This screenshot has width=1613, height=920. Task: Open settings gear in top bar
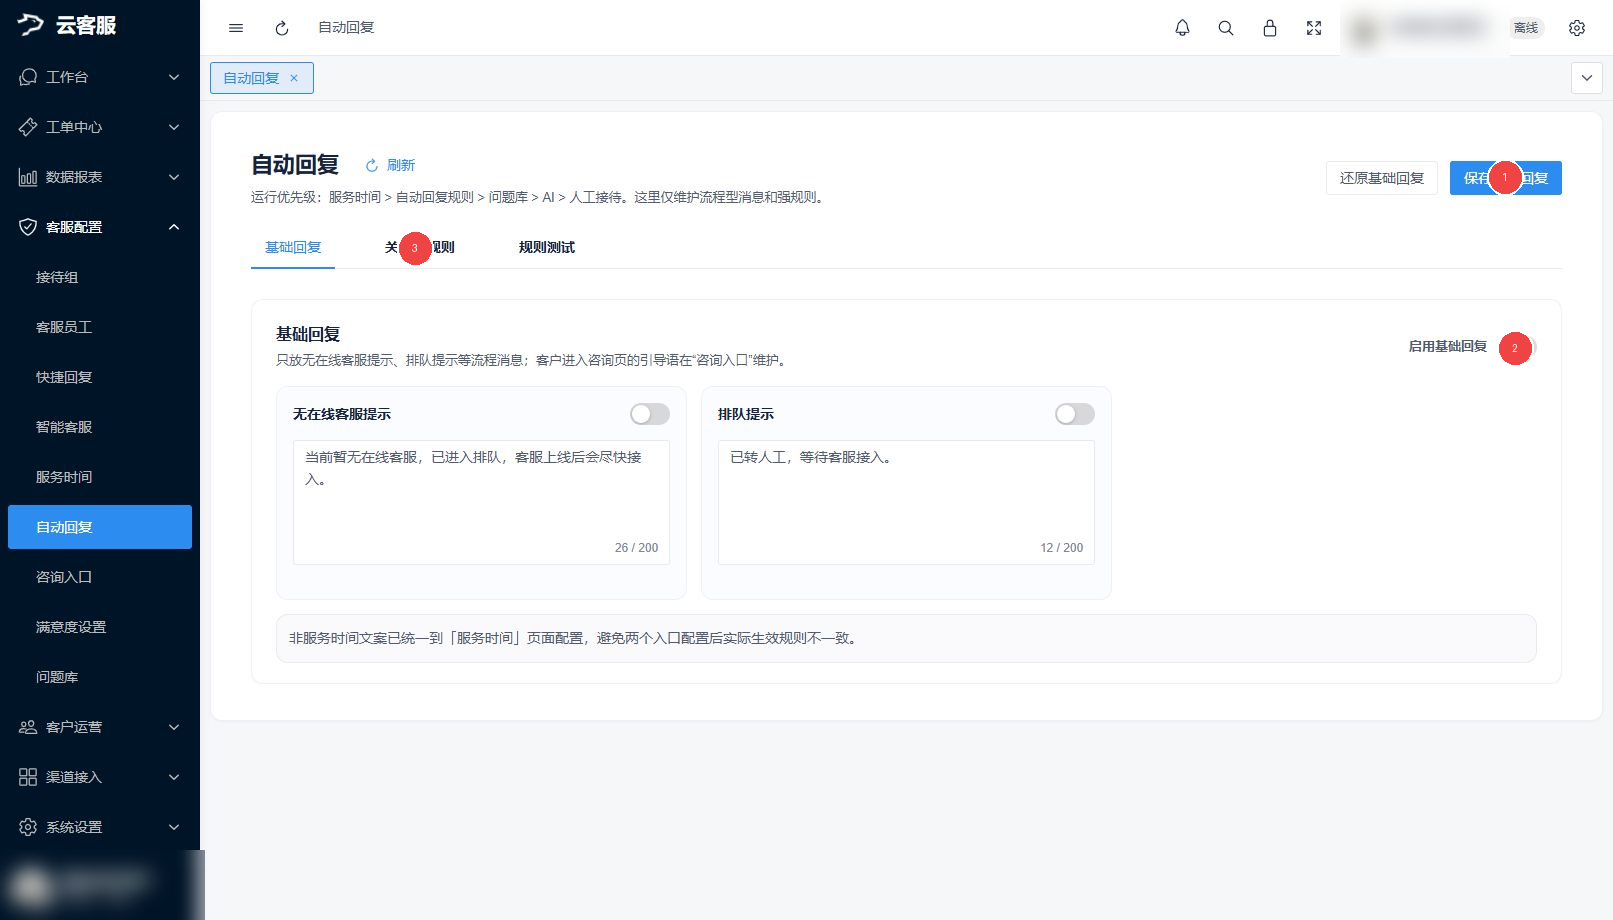click(1577, 28)
